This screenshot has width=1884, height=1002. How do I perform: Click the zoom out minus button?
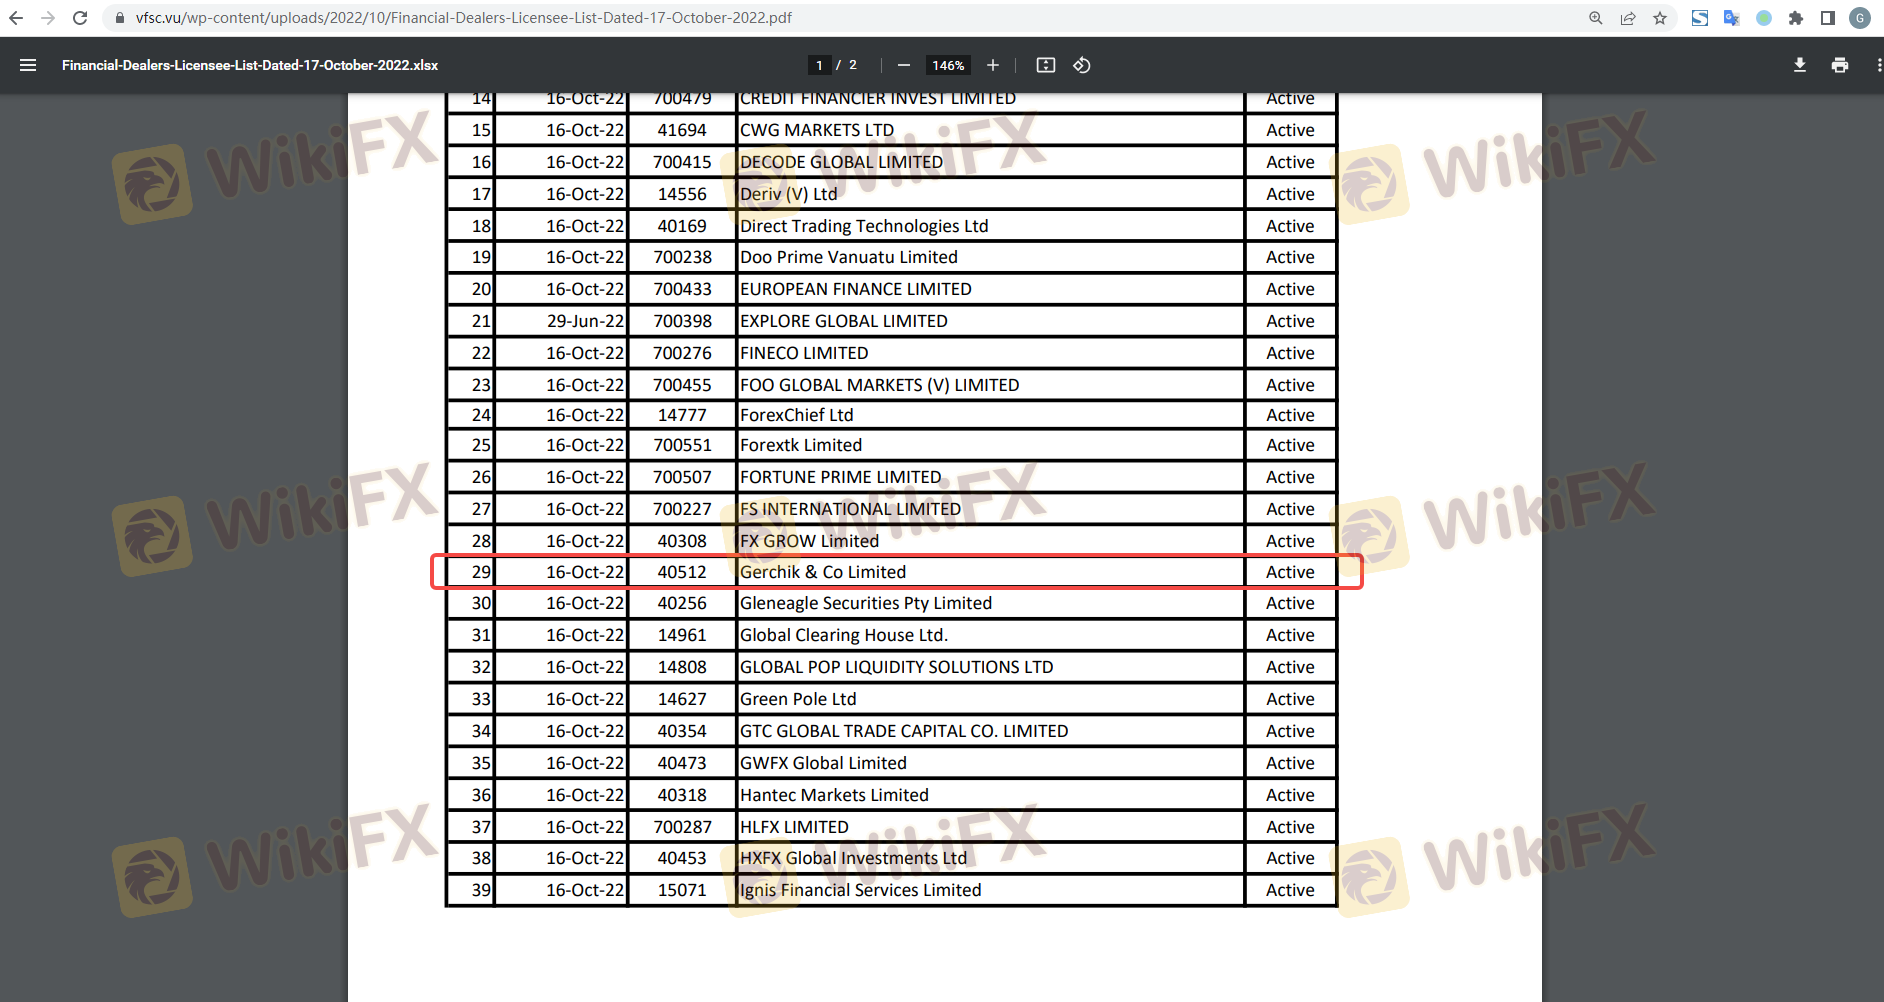904,65
